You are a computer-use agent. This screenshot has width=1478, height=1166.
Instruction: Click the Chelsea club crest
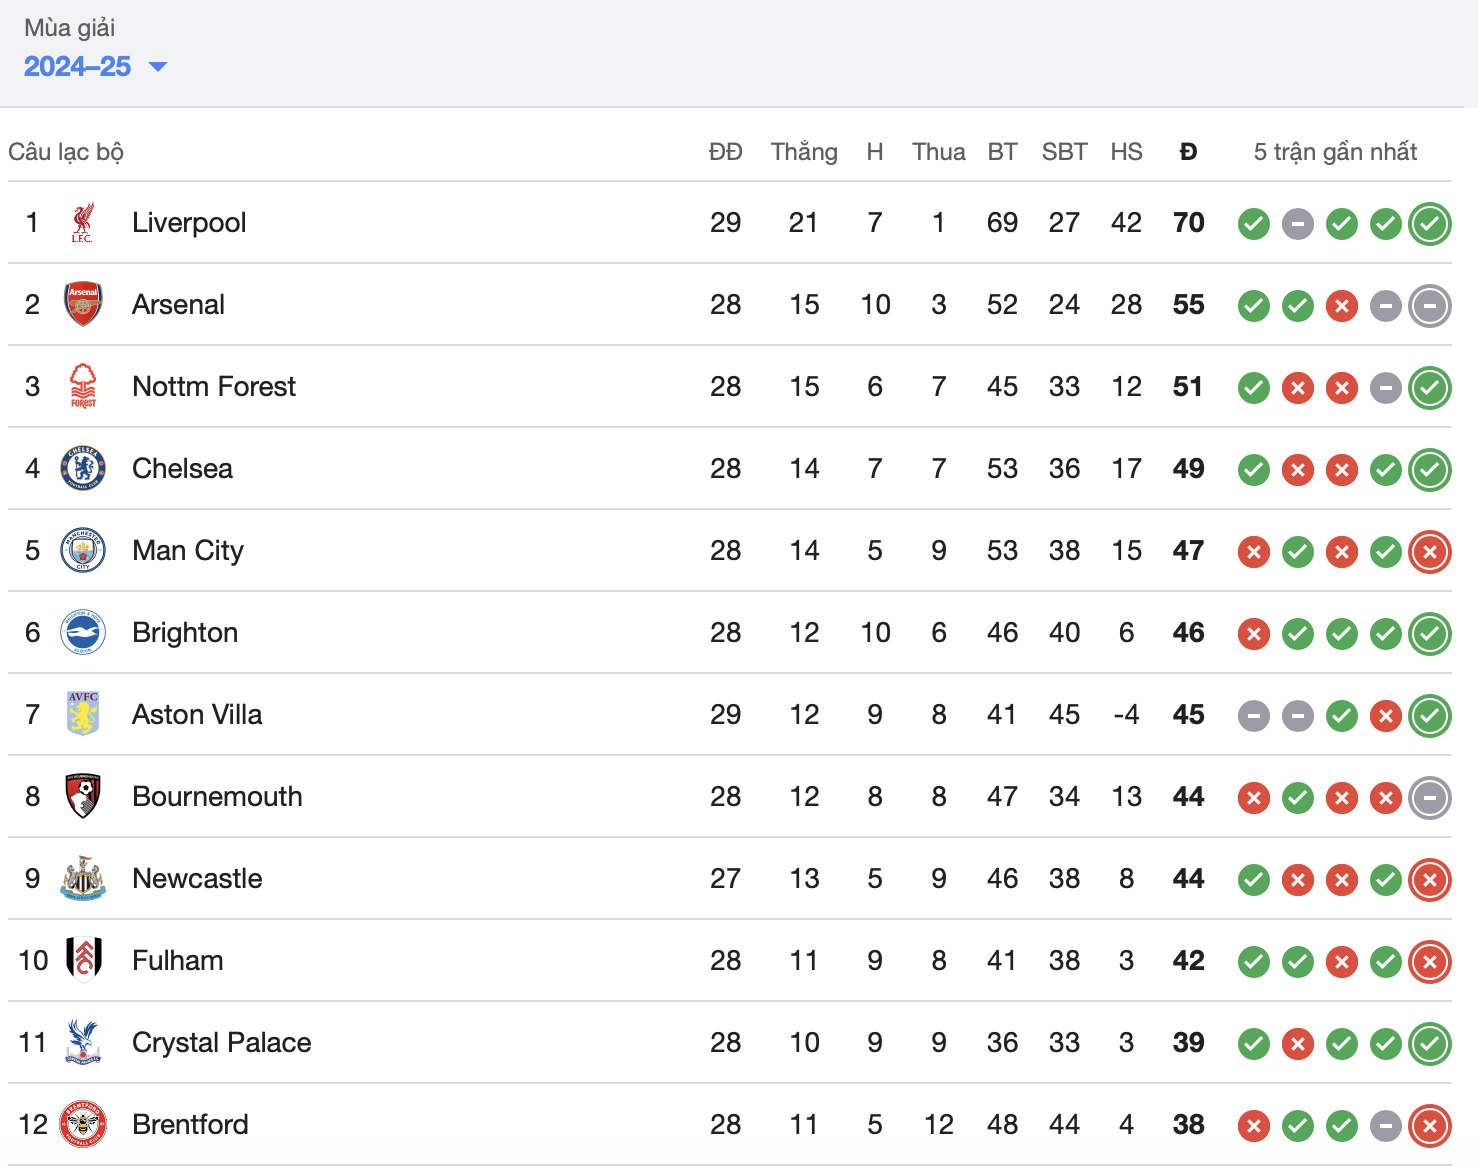coord(83,469)
